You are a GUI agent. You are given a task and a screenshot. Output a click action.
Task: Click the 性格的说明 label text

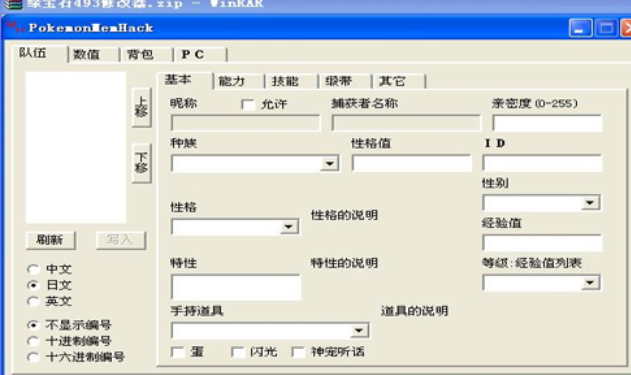(x=344, y=215)
